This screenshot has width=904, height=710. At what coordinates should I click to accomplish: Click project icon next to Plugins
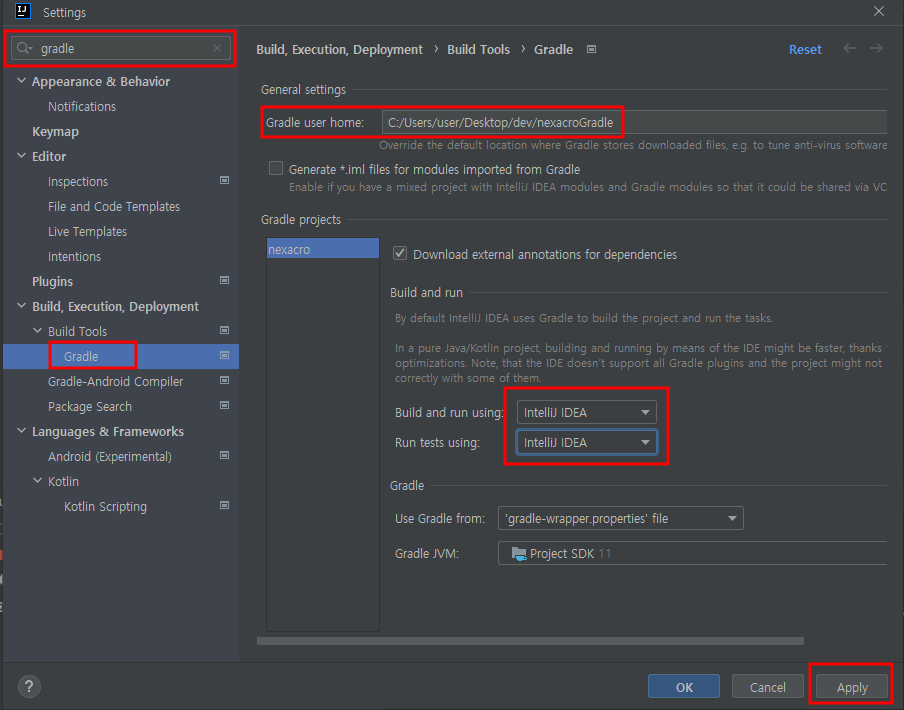coord(225,280)
